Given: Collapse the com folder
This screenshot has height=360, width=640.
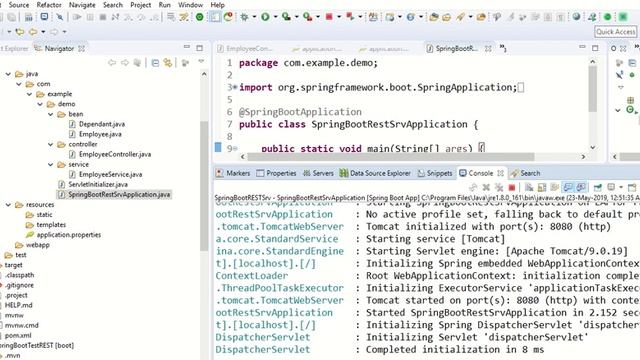Looking at the screenshot, I should 19,84.
